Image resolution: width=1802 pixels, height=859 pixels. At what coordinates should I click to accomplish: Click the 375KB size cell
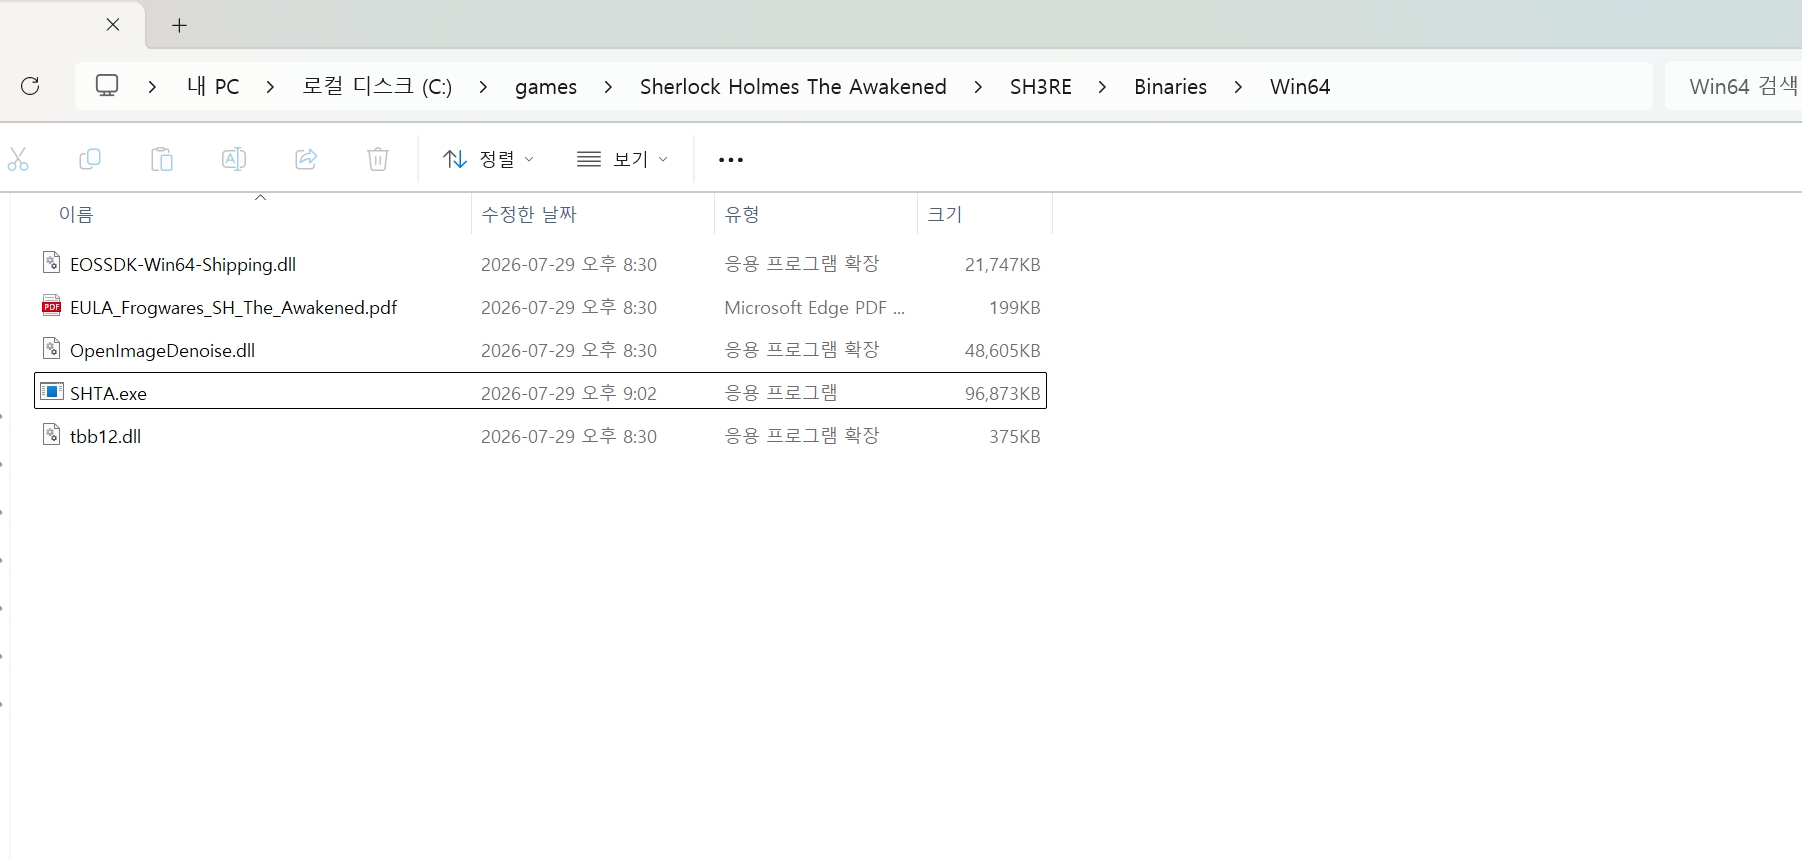point(1015,436)
